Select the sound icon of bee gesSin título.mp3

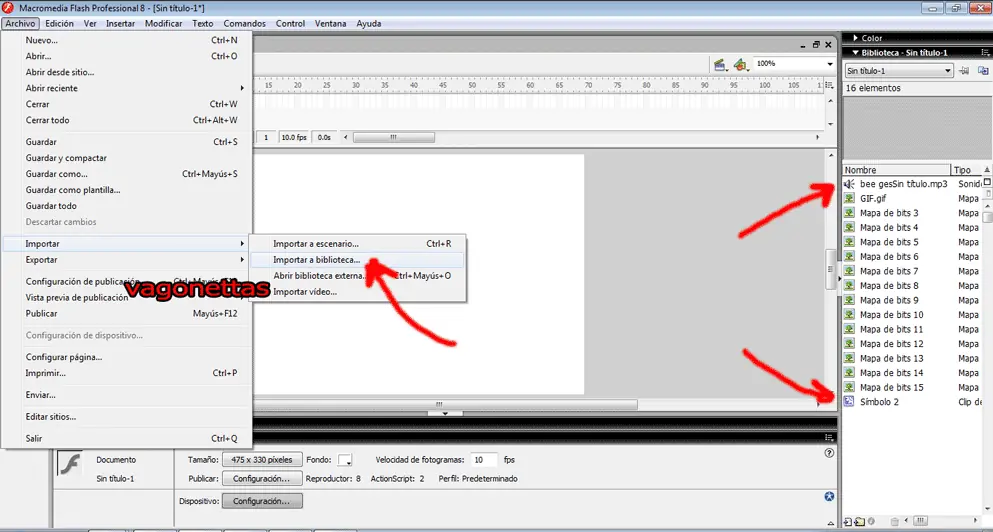849,184
